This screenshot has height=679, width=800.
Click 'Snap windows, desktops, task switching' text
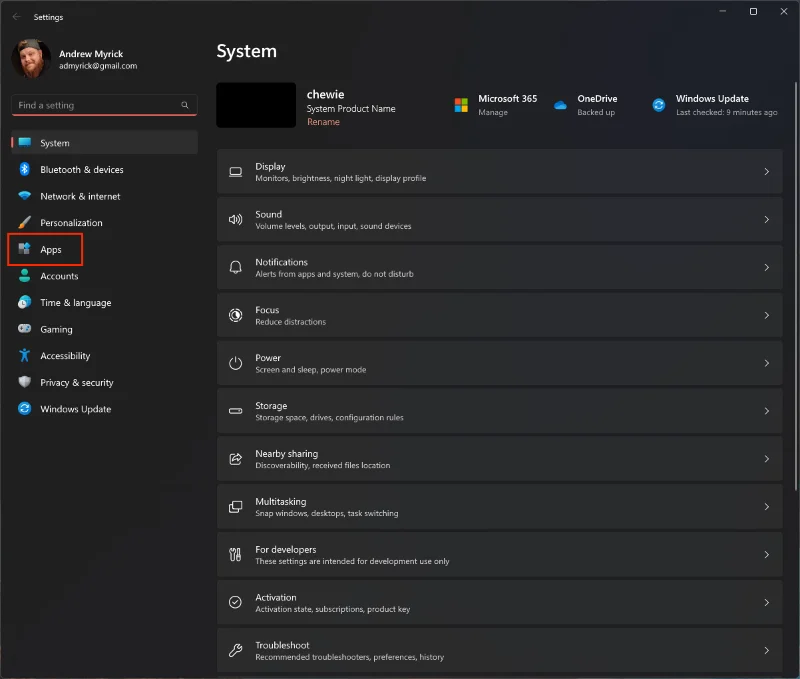327,514
